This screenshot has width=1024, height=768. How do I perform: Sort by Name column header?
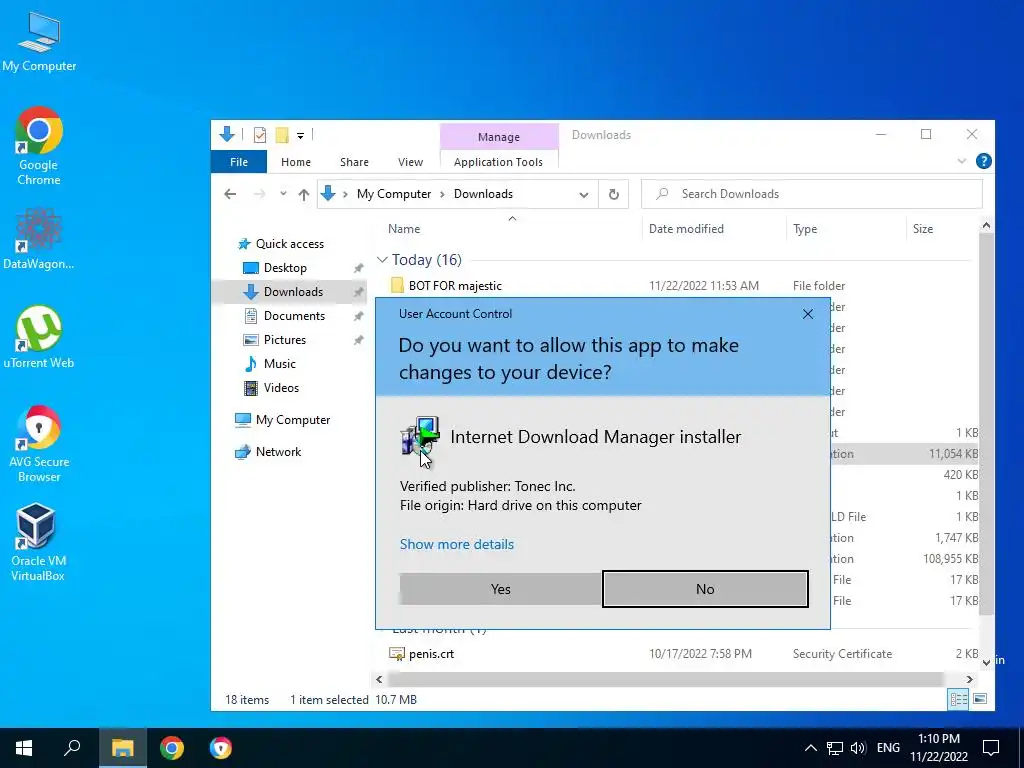(404, 229)
